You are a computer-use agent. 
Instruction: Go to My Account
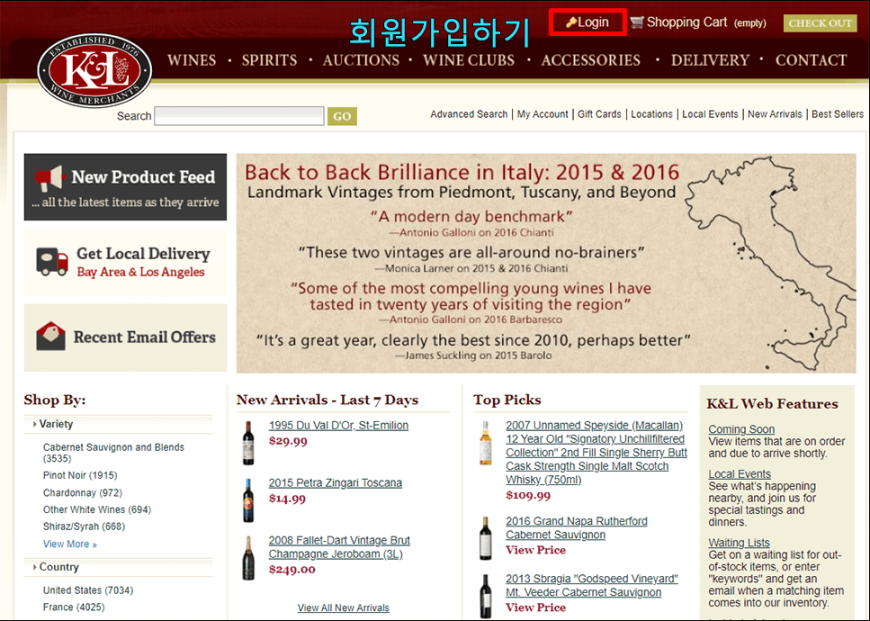coord(543,114)
